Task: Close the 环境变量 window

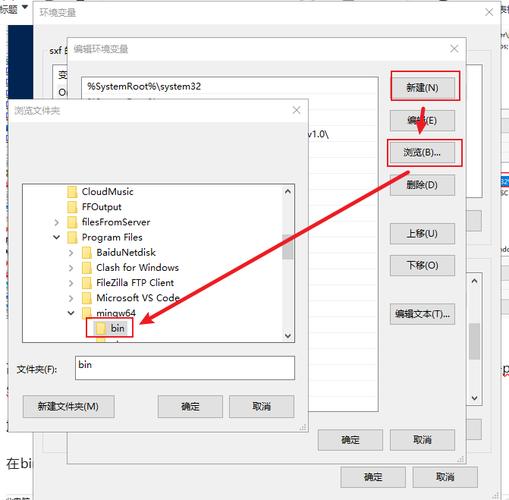Action: [x=489, y=13]
